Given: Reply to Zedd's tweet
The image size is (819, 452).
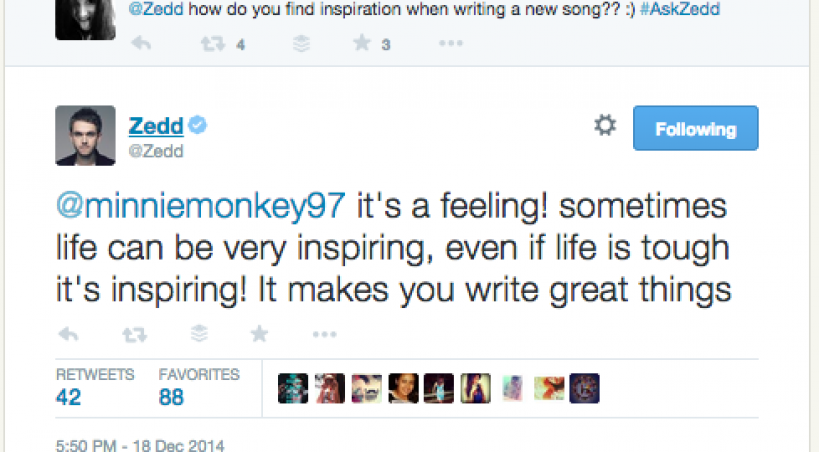Looking at the screenshot, I should [x=69, y=334].
